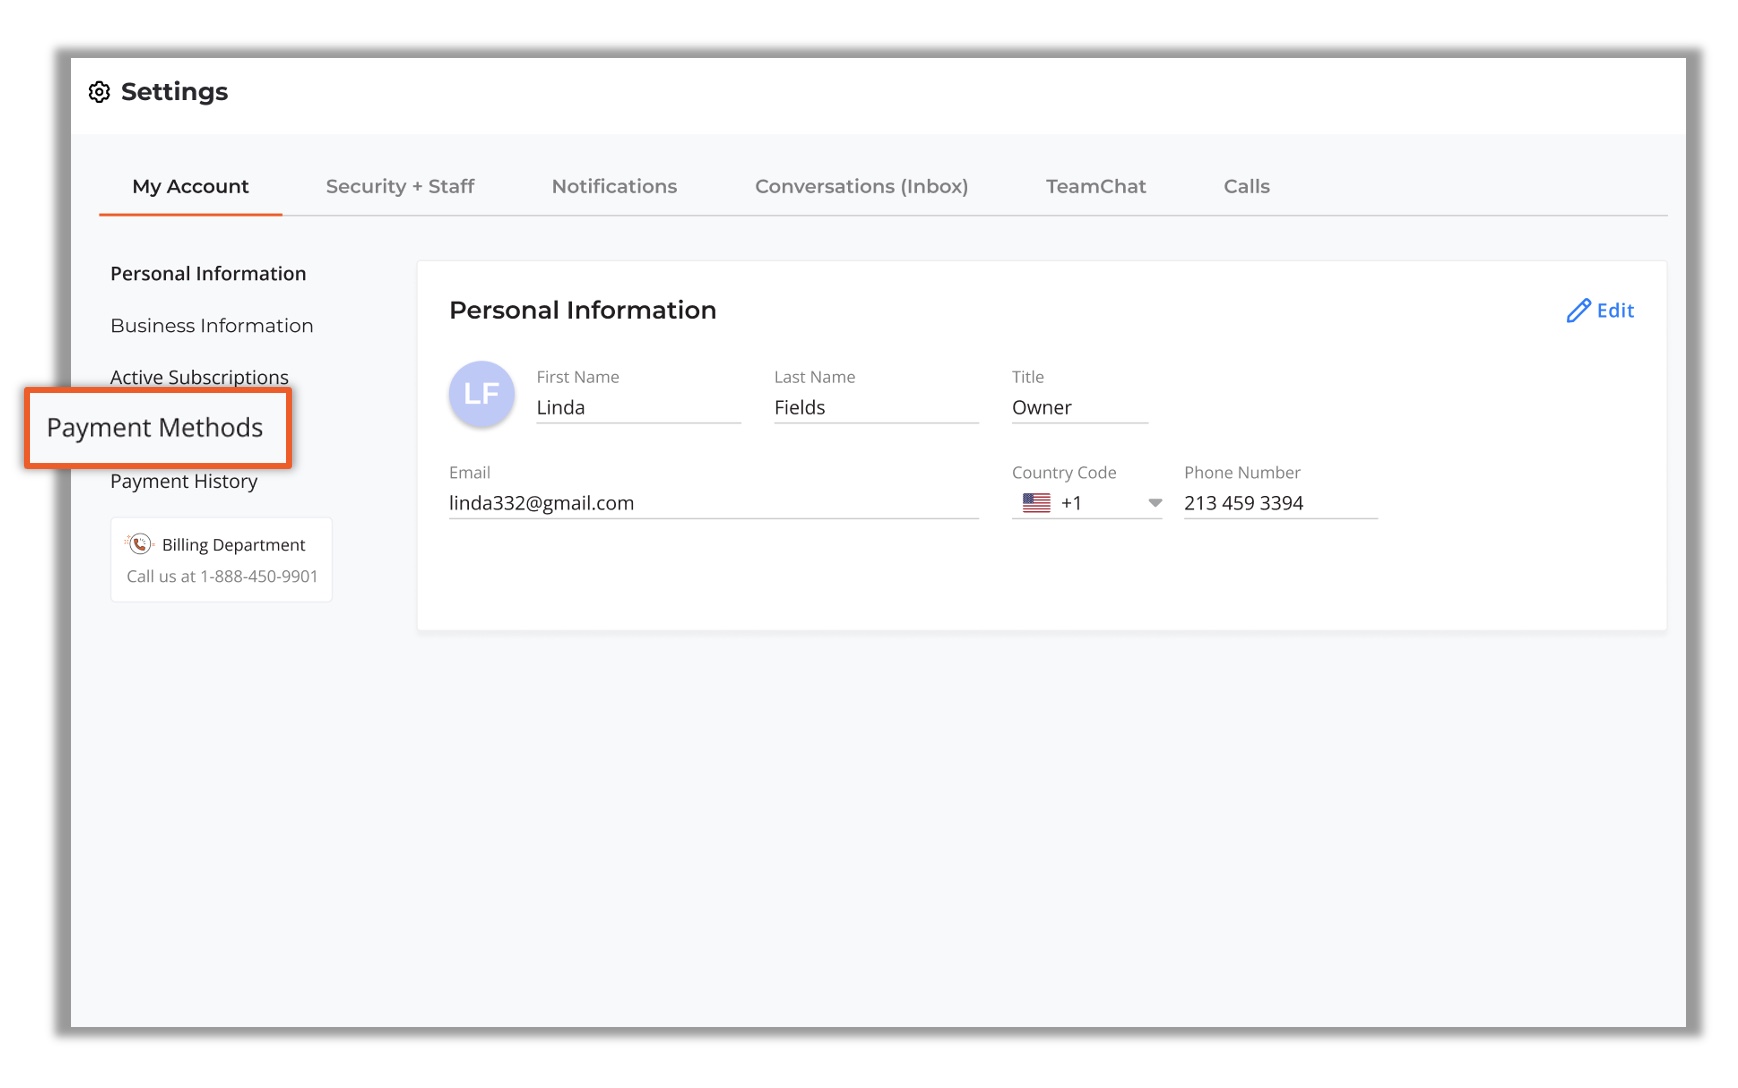The image size is (1738, 1088).
Task: Select Personal Information in sidebar
Action: pyautogui.click(x=208, y=274)
